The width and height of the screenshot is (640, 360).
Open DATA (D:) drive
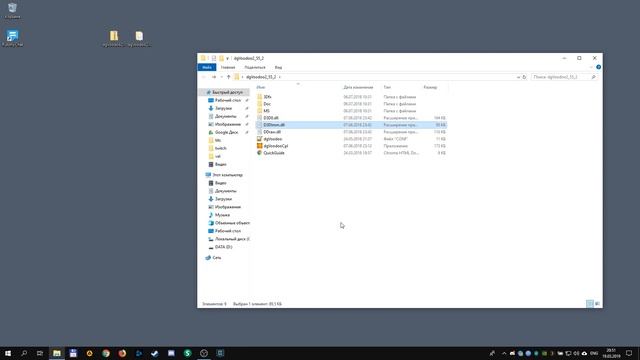[x=223, y=247]
